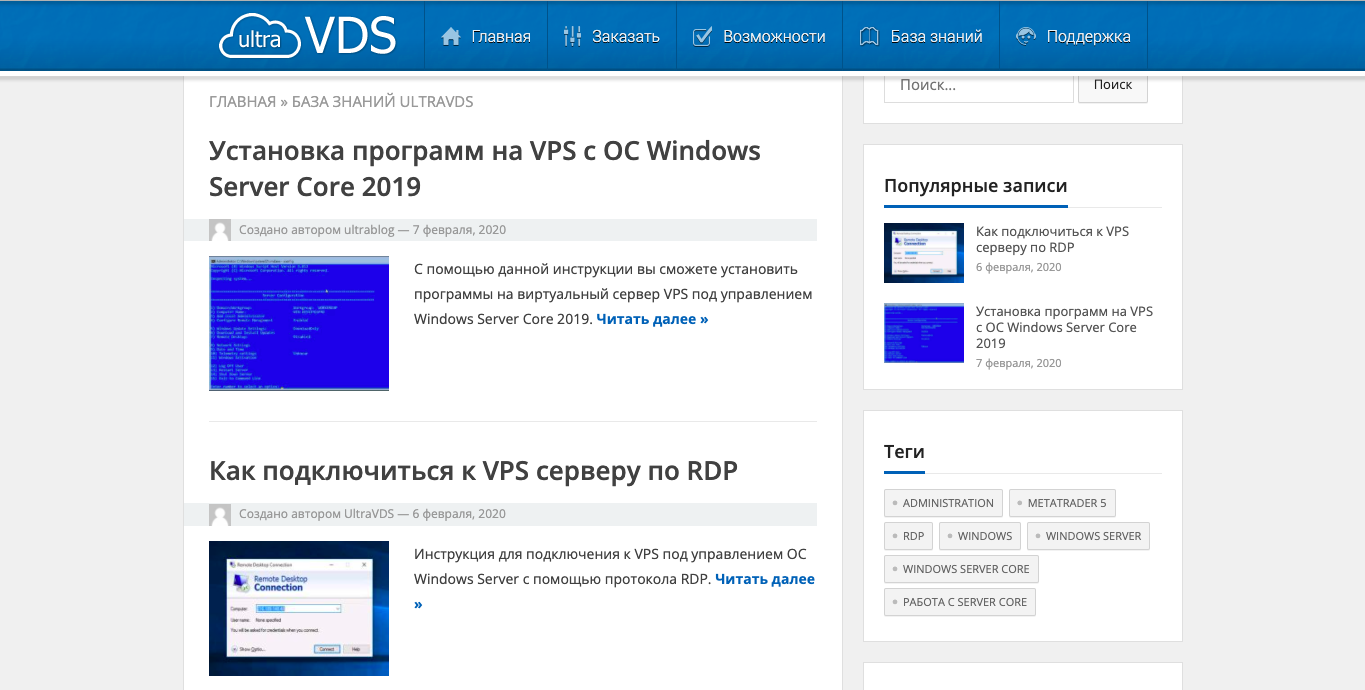
Task: Open the База знаний menu item
Action: [x=921, y=36]
